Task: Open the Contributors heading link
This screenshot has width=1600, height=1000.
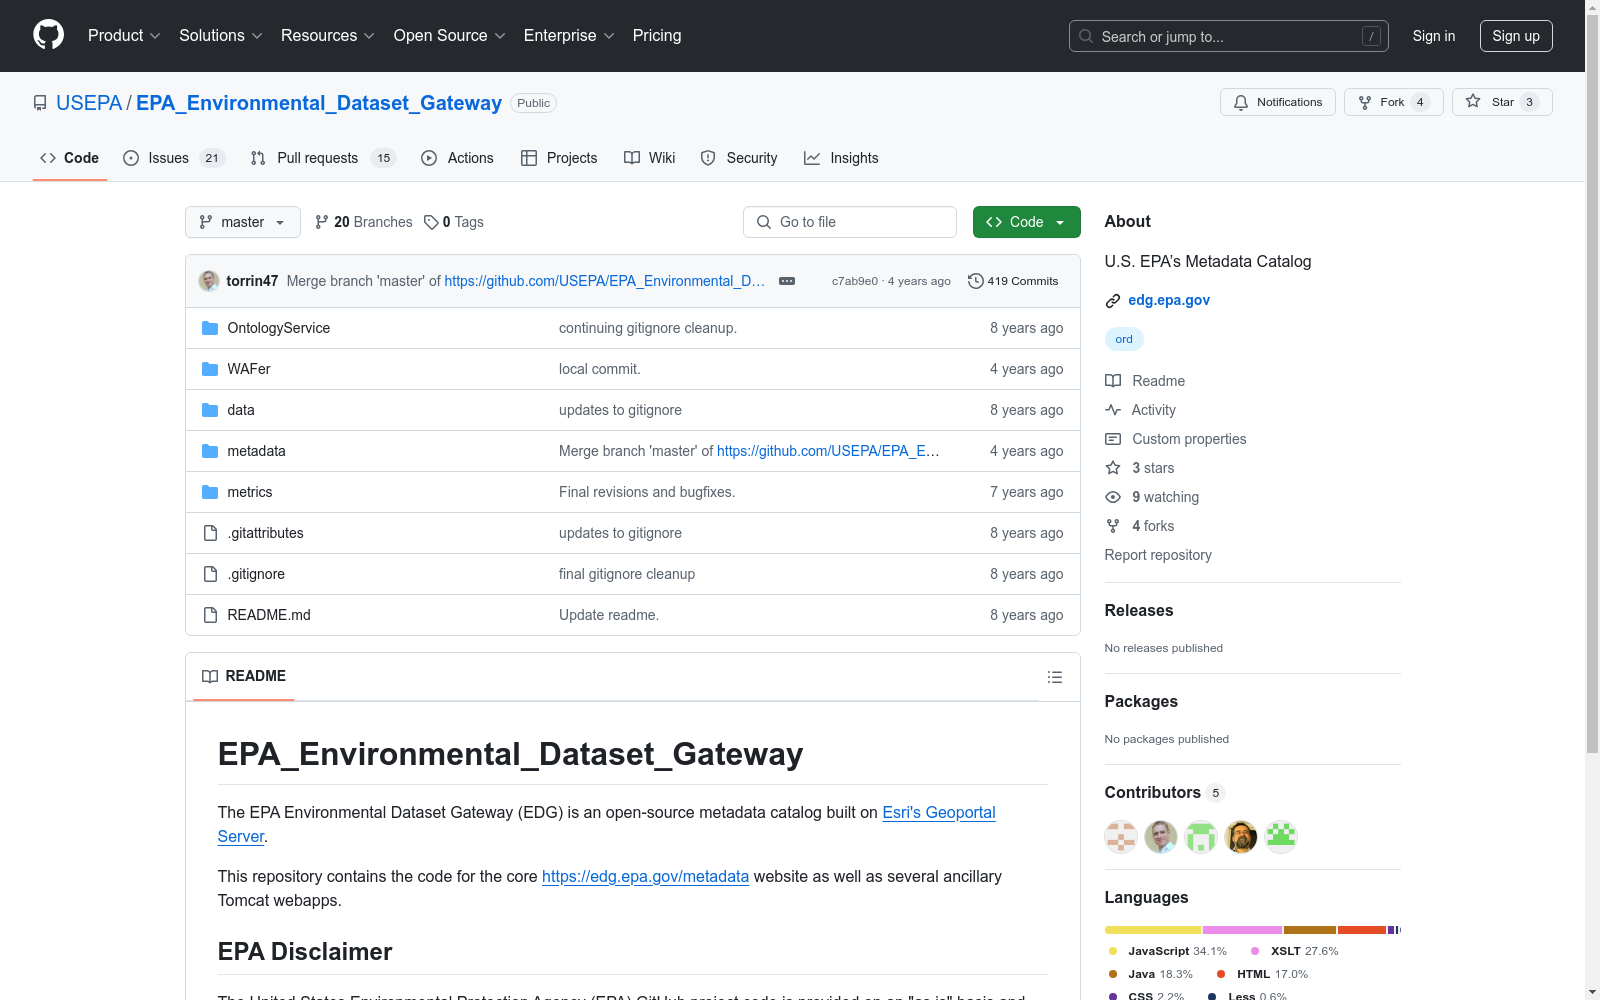Action: coord(1164,792)
